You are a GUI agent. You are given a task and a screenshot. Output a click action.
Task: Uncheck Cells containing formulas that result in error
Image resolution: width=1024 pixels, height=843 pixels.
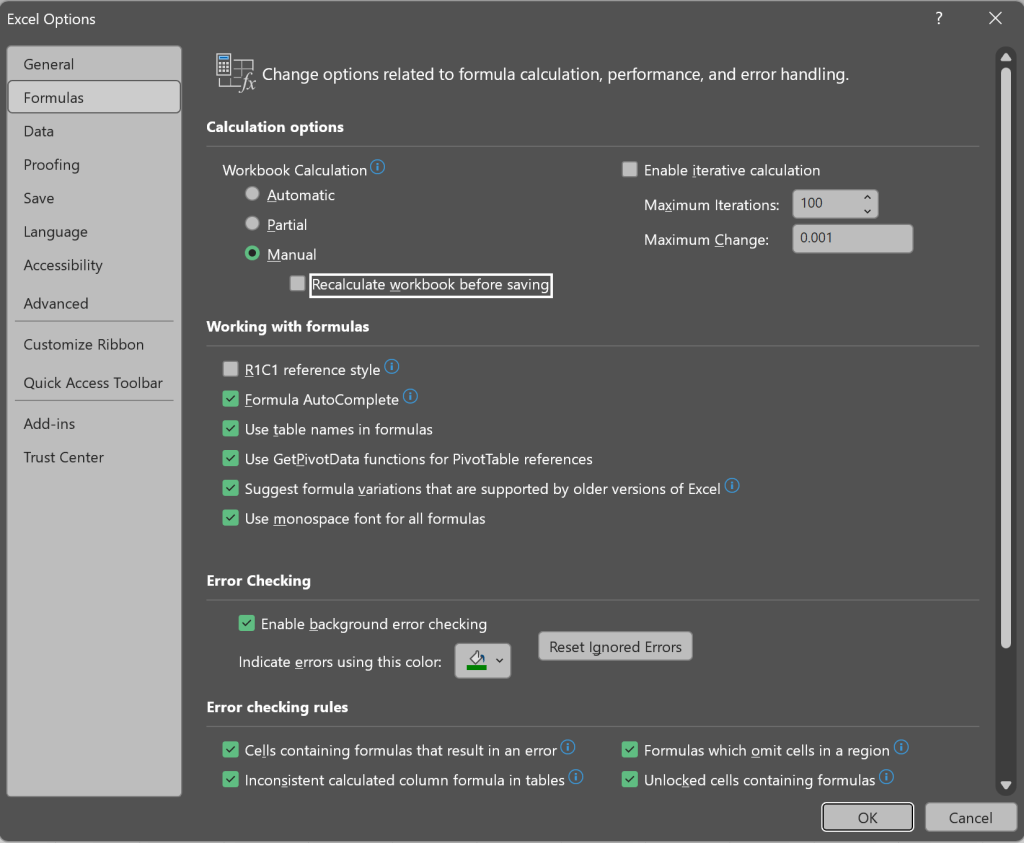pyautogui.click(x=231, y=750)
